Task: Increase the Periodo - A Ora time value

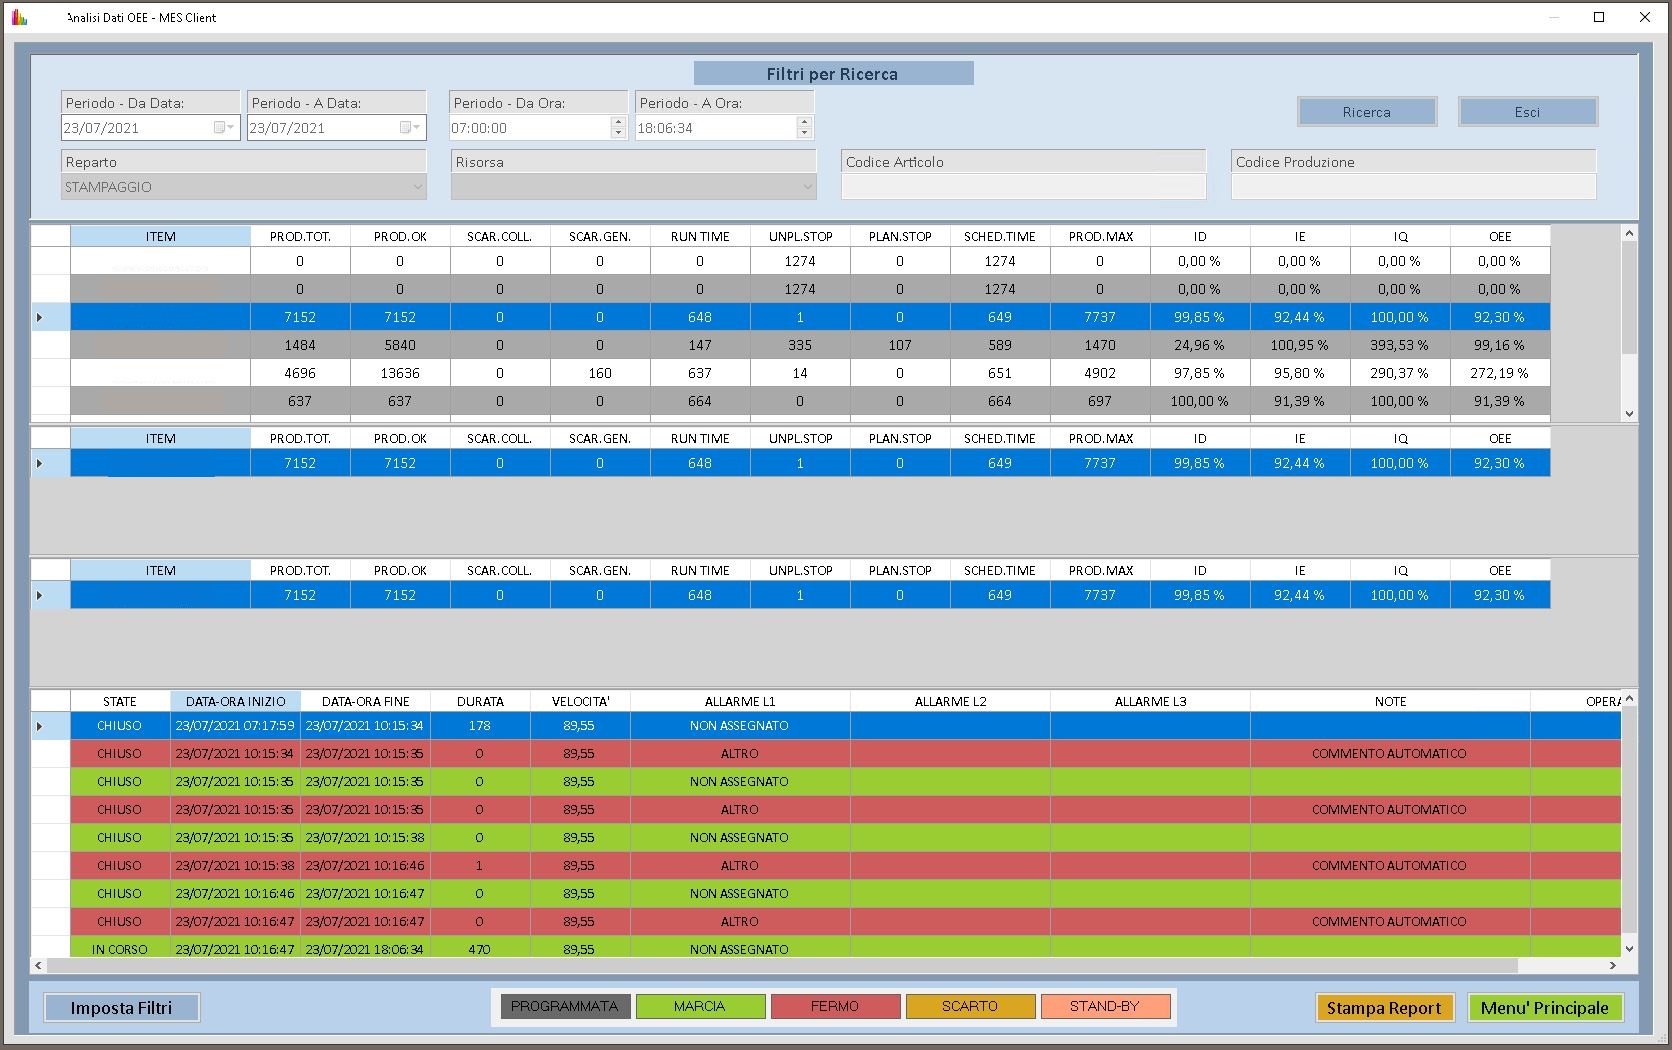Action: pos(804,122)
